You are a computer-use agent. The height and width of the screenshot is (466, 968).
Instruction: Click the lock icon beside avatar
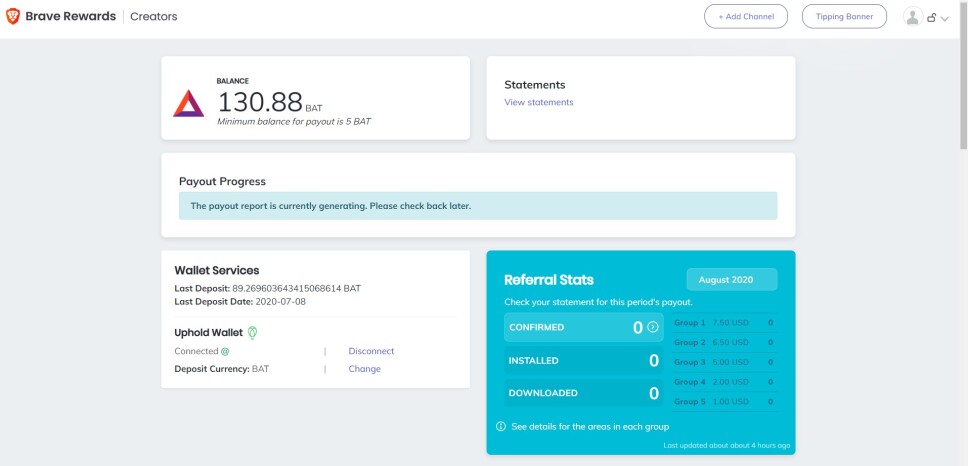pyautogui.click(x=932, y=18)
